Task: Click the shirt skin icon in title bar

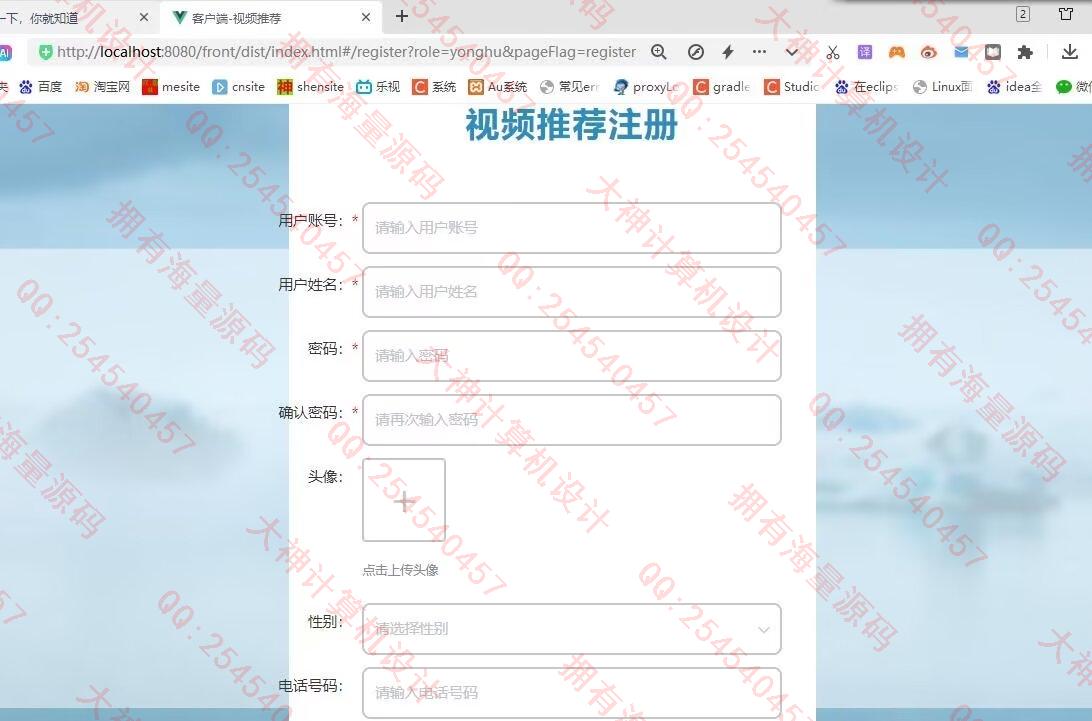Action: tap(1066, 14)
